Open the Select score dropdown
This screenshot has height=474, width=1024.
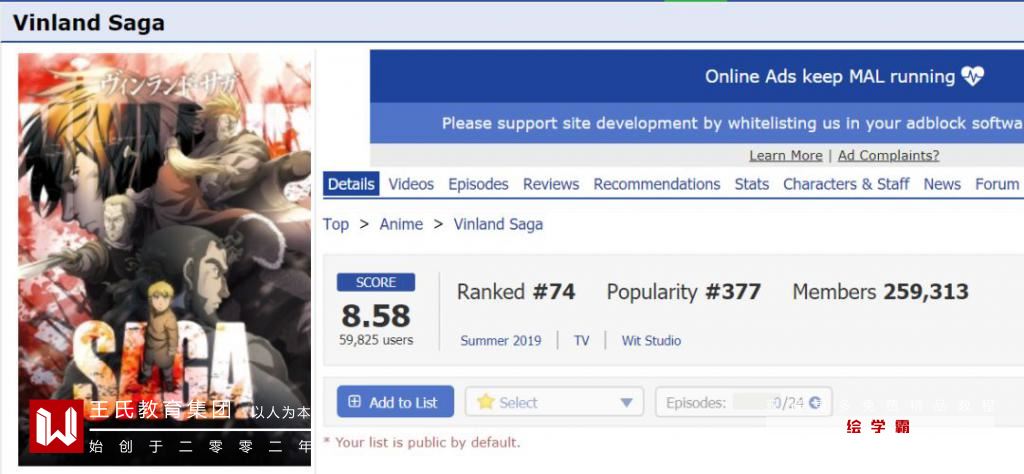tap(554, 402)
